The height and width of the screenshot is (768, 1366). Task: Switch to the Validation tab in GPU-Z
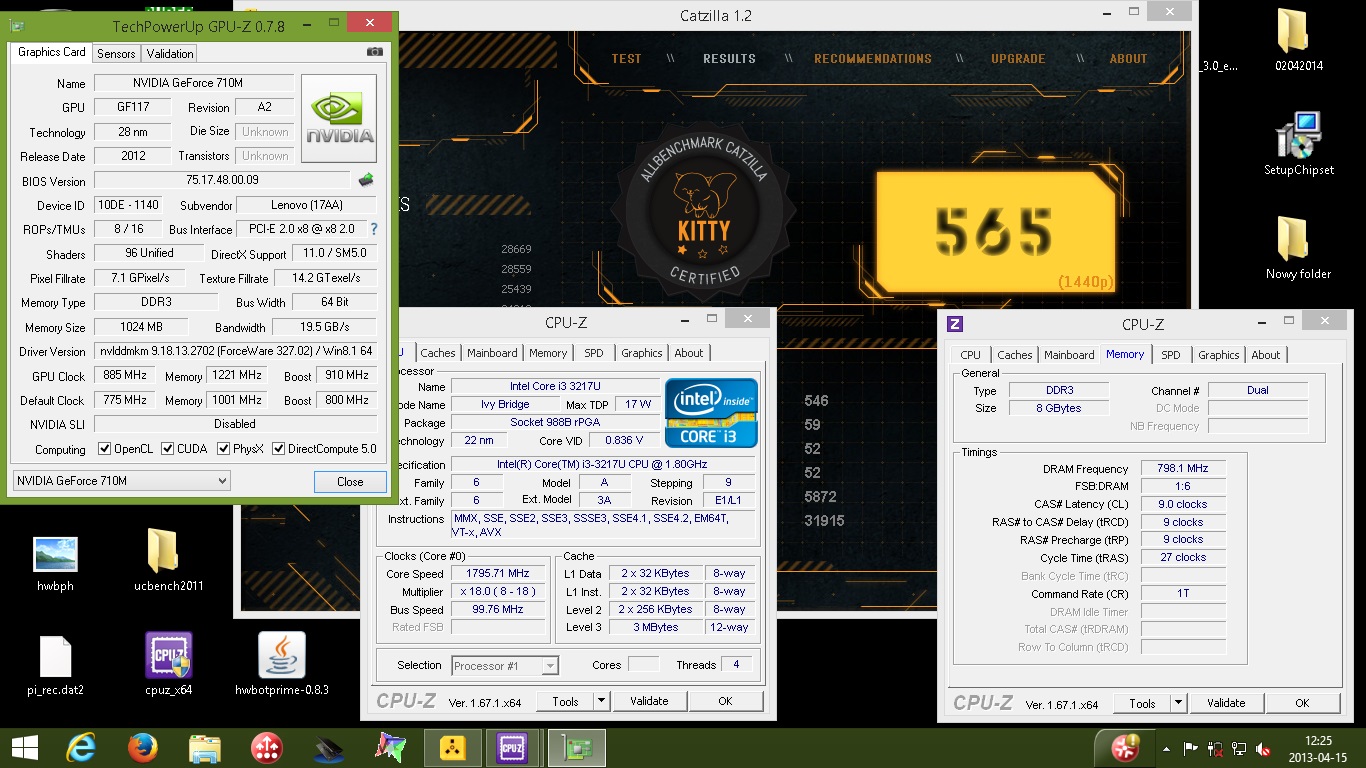169,54
